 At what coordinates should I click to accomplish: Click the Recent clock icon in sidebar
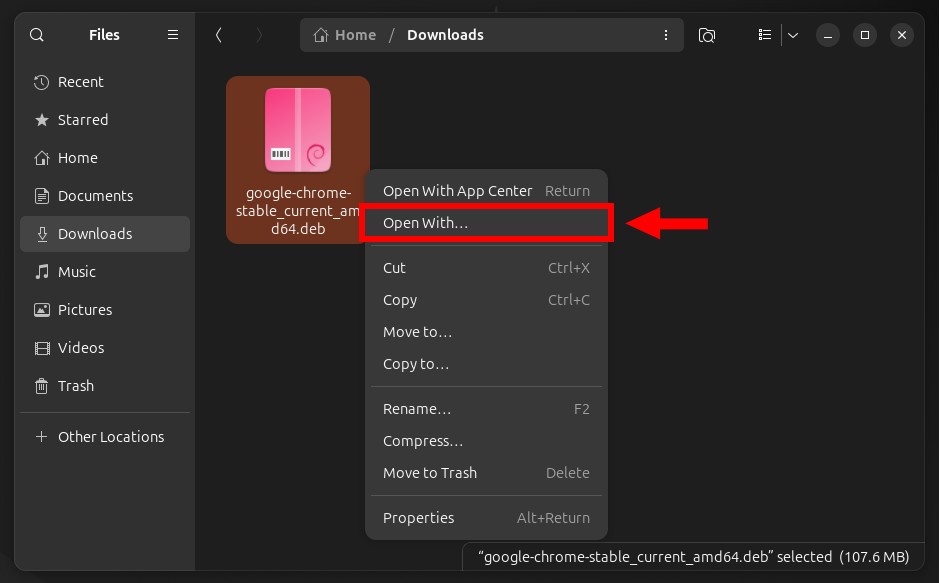(x=41, y=82)
